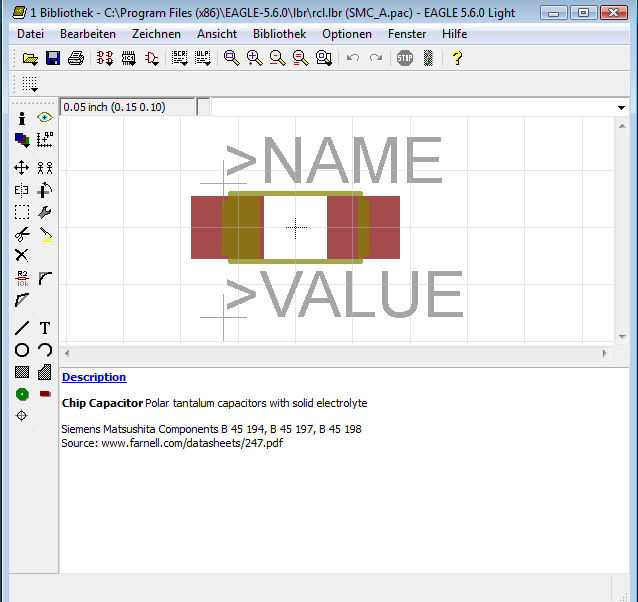
Task: Select the green Pad tool
Action: (22, 394)
